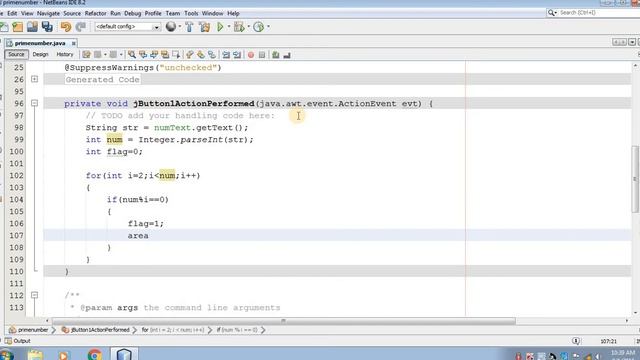Run project with green play icon
640x360 pixels.
220,27
